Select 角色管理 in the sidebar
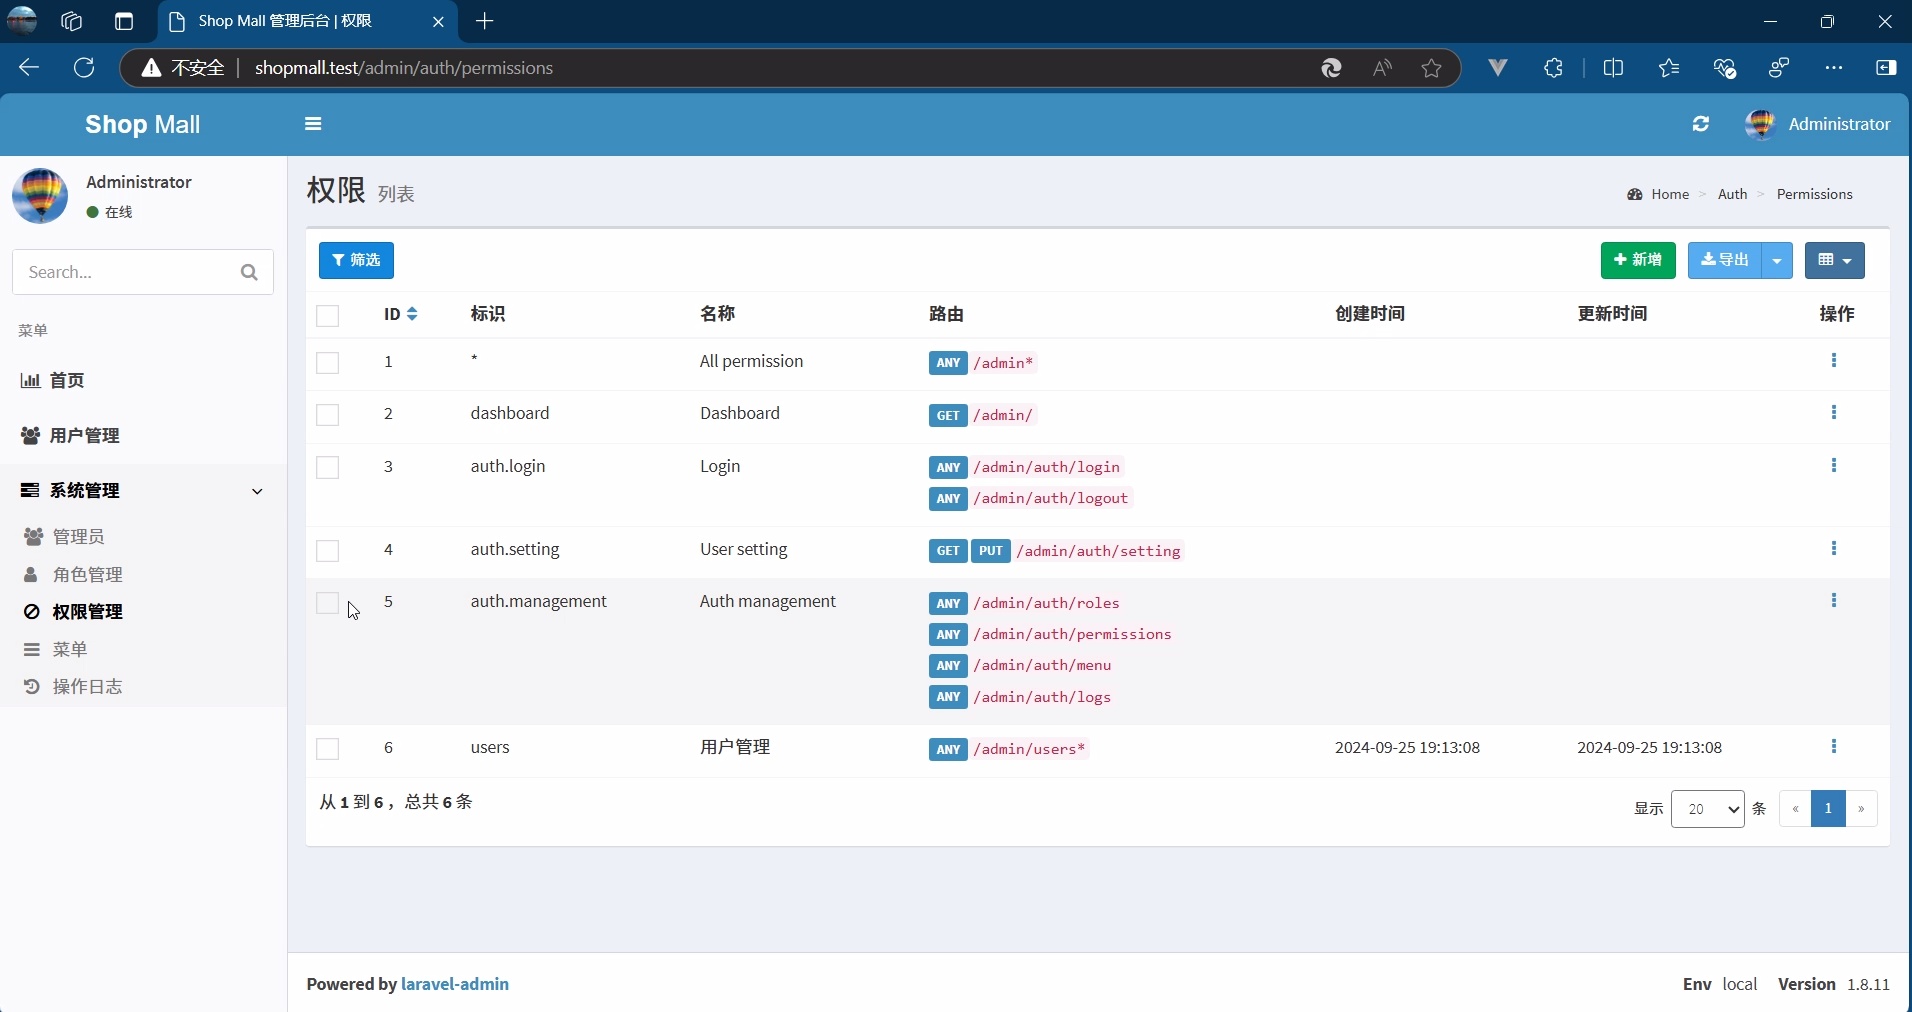This screenshot has height=1012, width=1912. [87, 575]
